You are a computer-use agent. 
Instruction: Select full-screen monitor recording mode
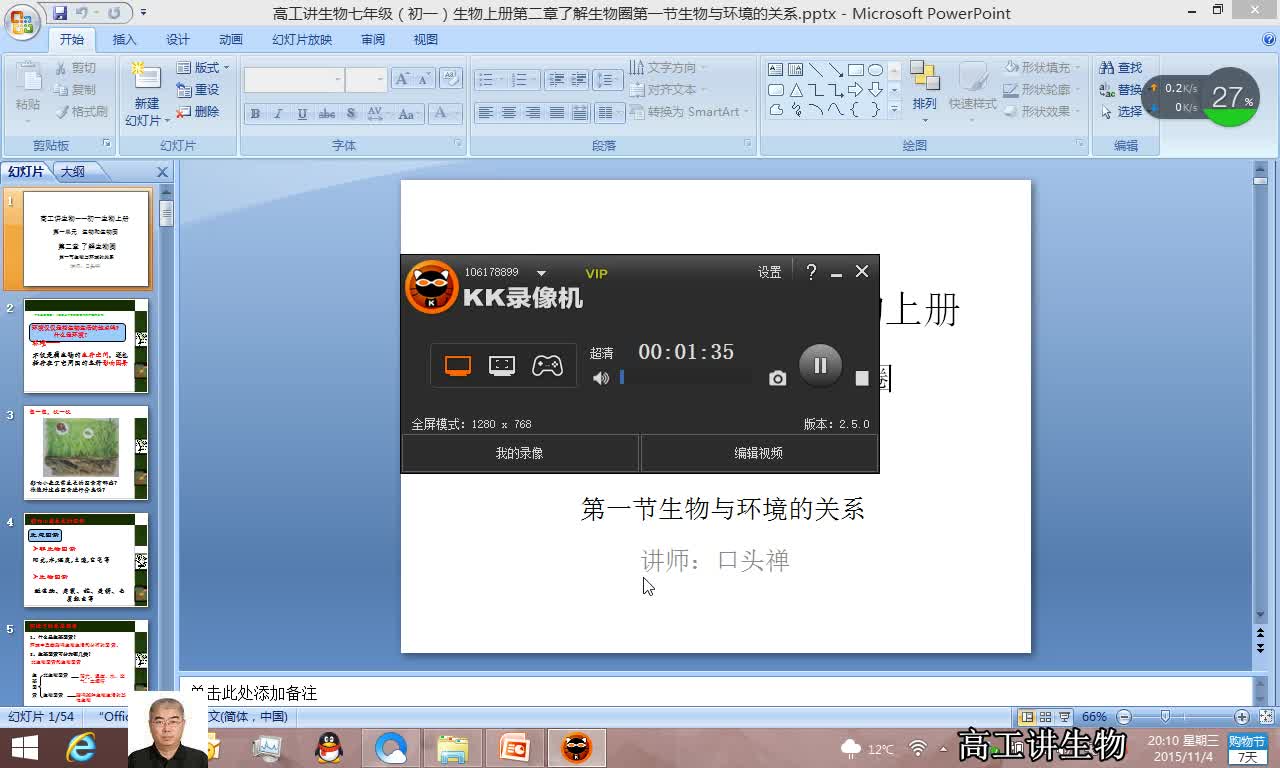tap(458, 366)
